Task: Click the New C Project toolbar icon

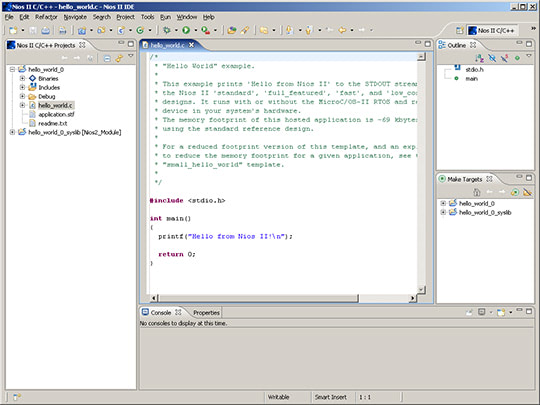Action: pyautogui.click(x=82, y=30)
